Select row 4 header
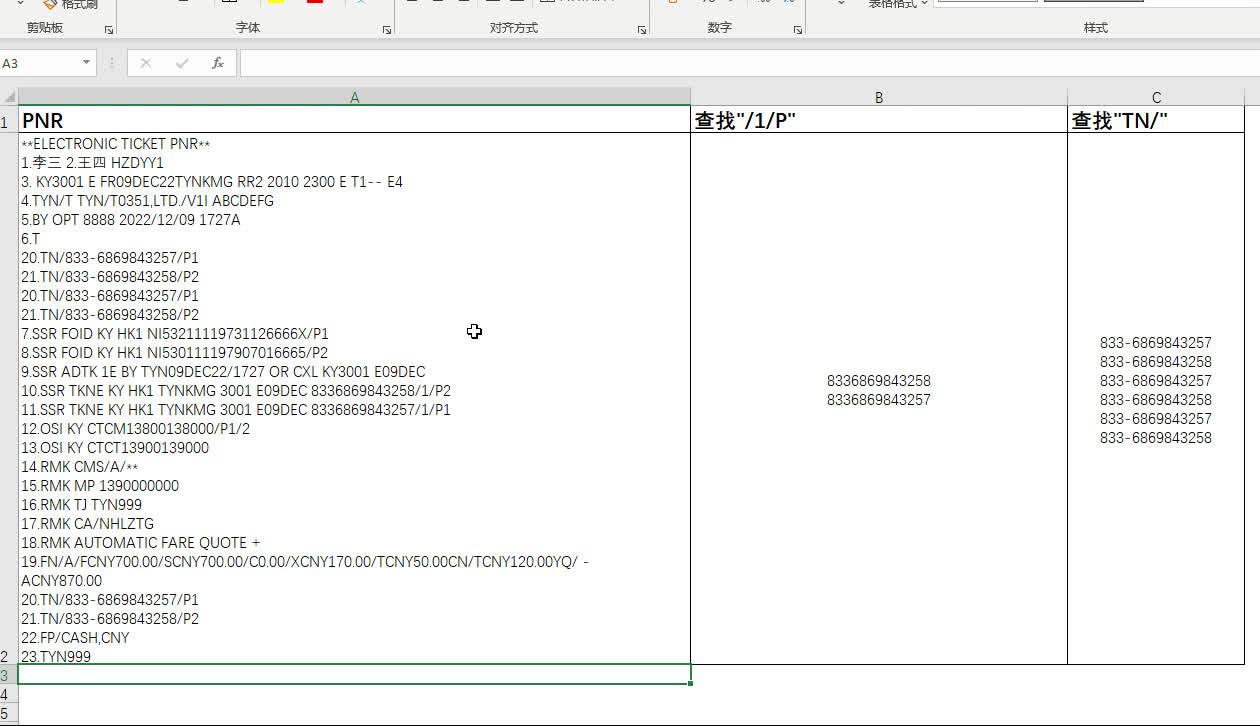 tap(9, 694)
